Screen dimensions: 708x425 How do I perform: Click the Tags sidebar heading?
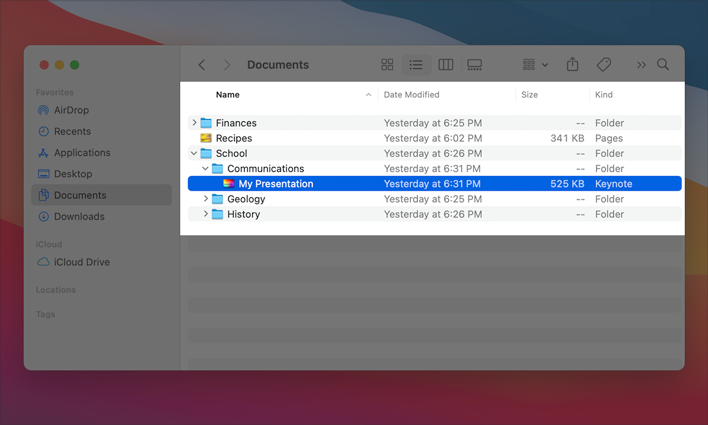(x=45, y=314)
